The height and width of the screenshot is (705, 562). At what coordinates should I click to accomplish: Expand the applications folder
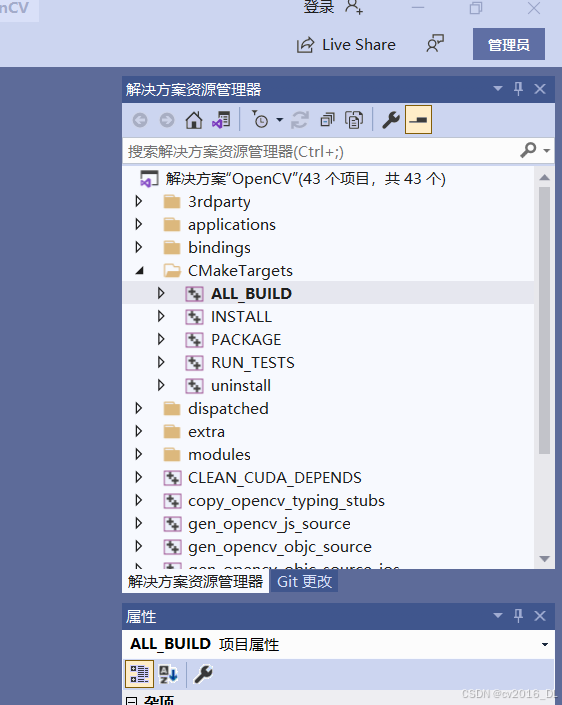point(138,224)
